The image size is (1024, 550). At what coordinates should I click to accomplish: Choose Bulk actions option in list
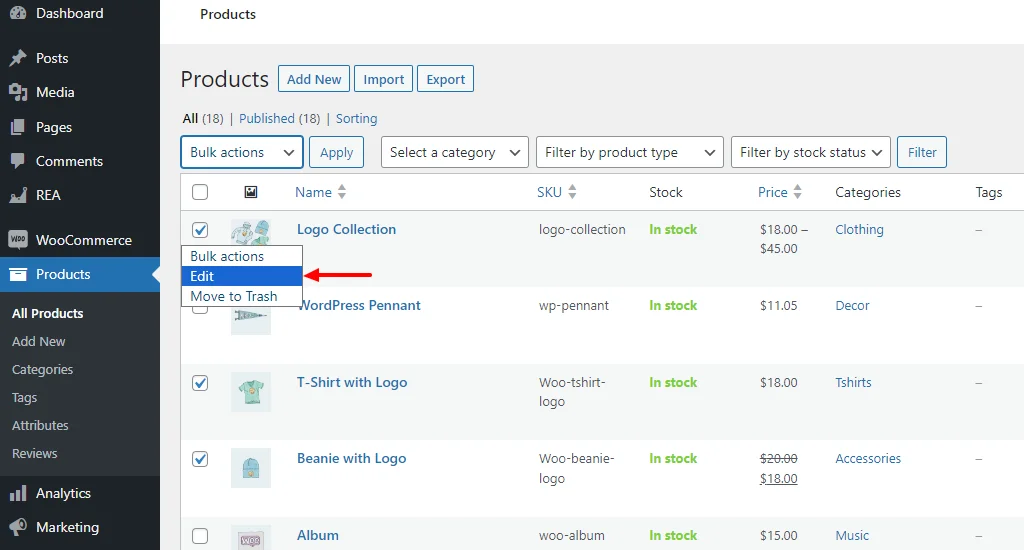pyautogui.click(x=242, y=256)
